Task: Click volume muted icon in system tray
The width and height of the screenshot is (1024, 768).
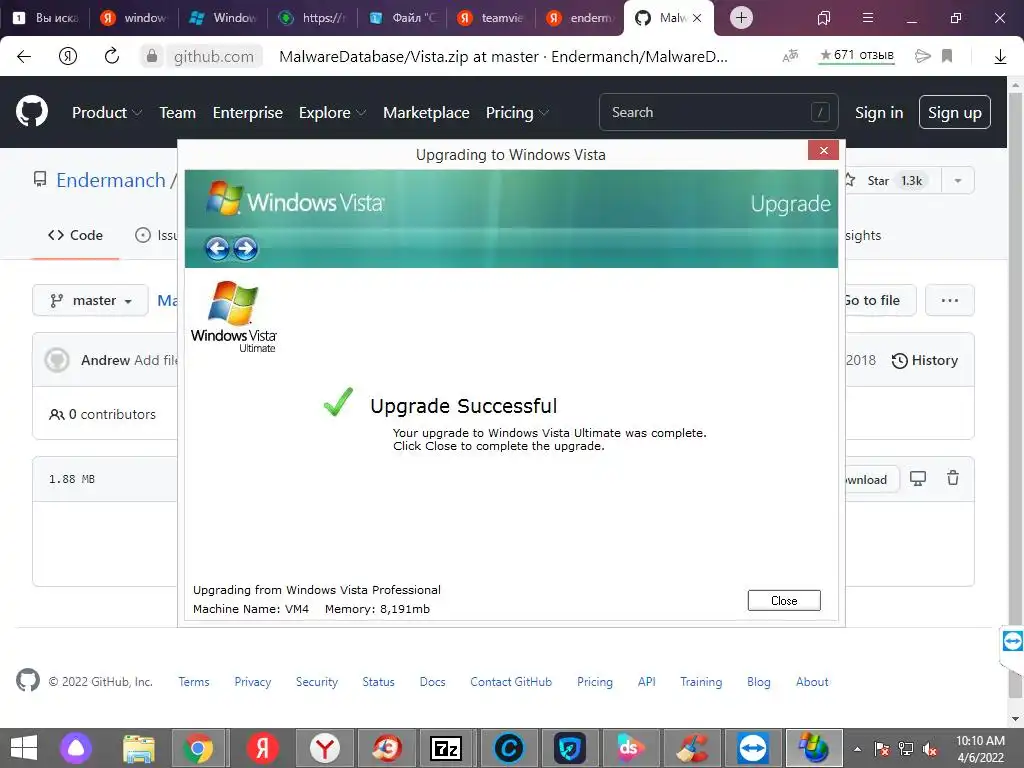Action: (x=930, y=749)
